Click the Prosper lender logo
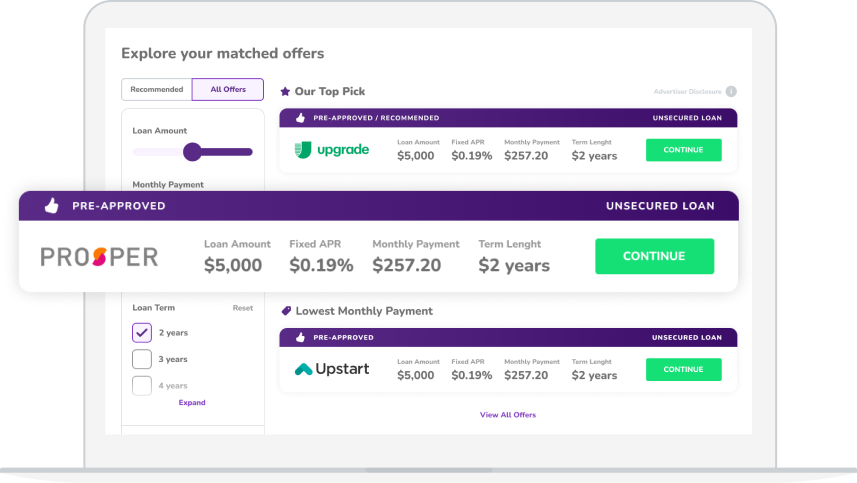857x483 pixels. pyautogui.click(x=99, y=257)
